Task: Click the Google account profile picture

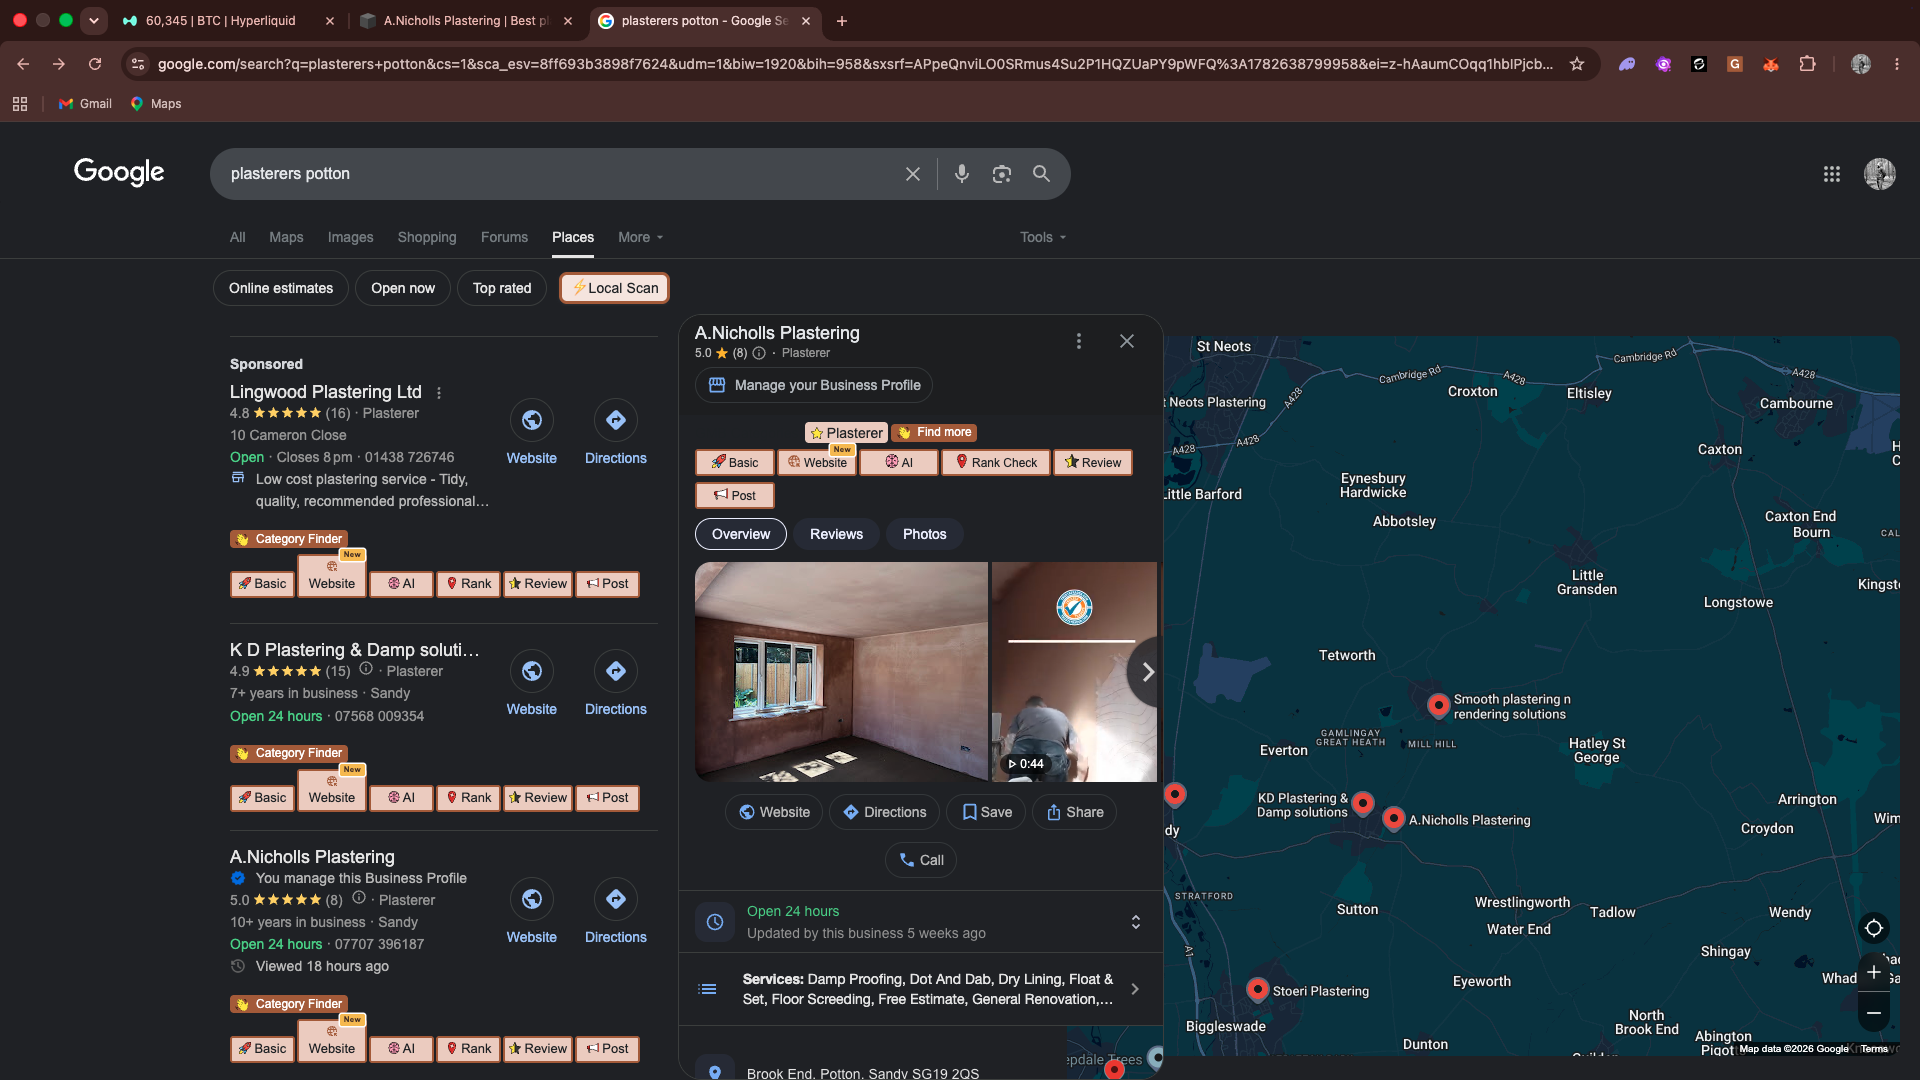Action: (1880, 174)
